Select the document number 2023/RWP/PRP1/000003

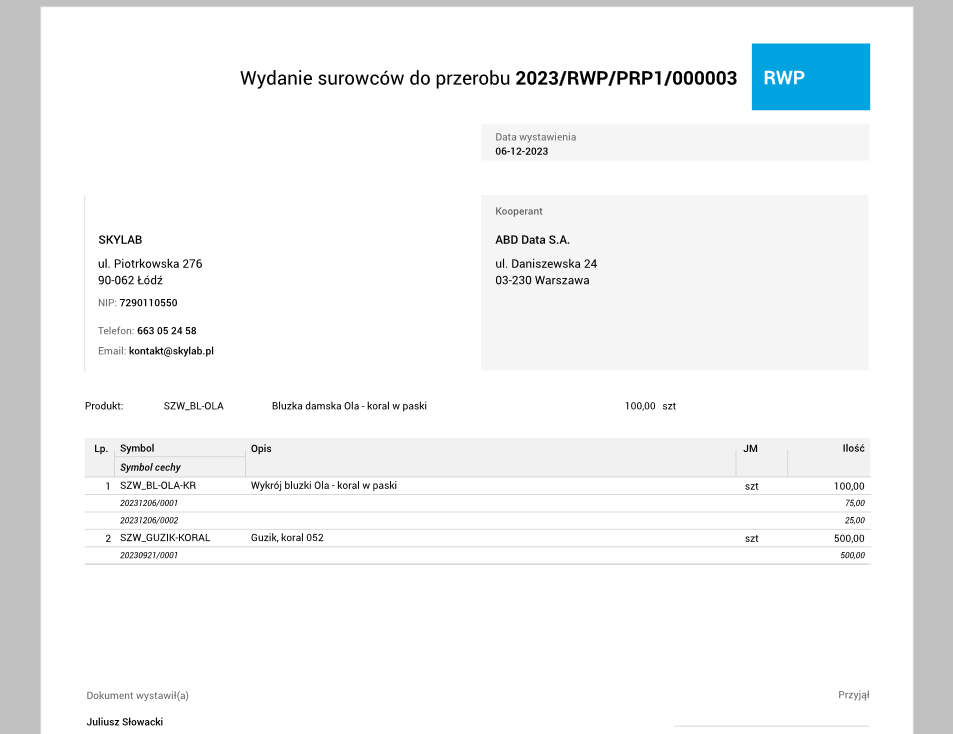pos(625,76)
